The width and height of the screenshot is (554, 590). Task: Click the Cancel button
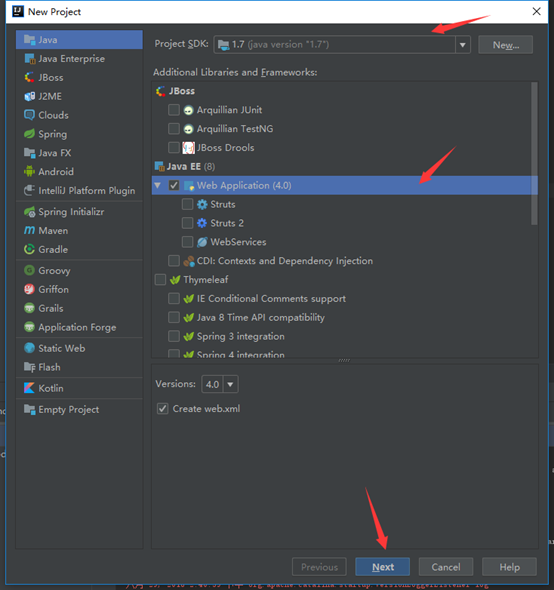pyautogui.click(x=446, y=567)
